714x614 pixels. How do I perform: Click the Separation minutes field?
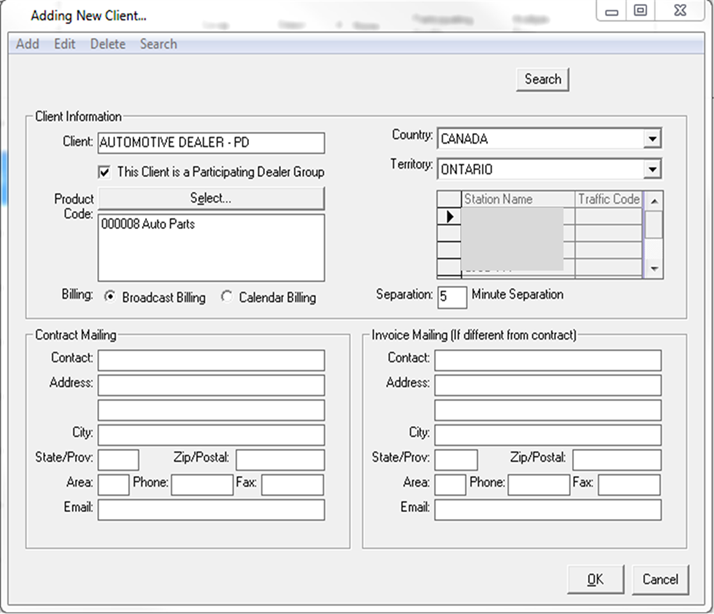pos(452,296)
